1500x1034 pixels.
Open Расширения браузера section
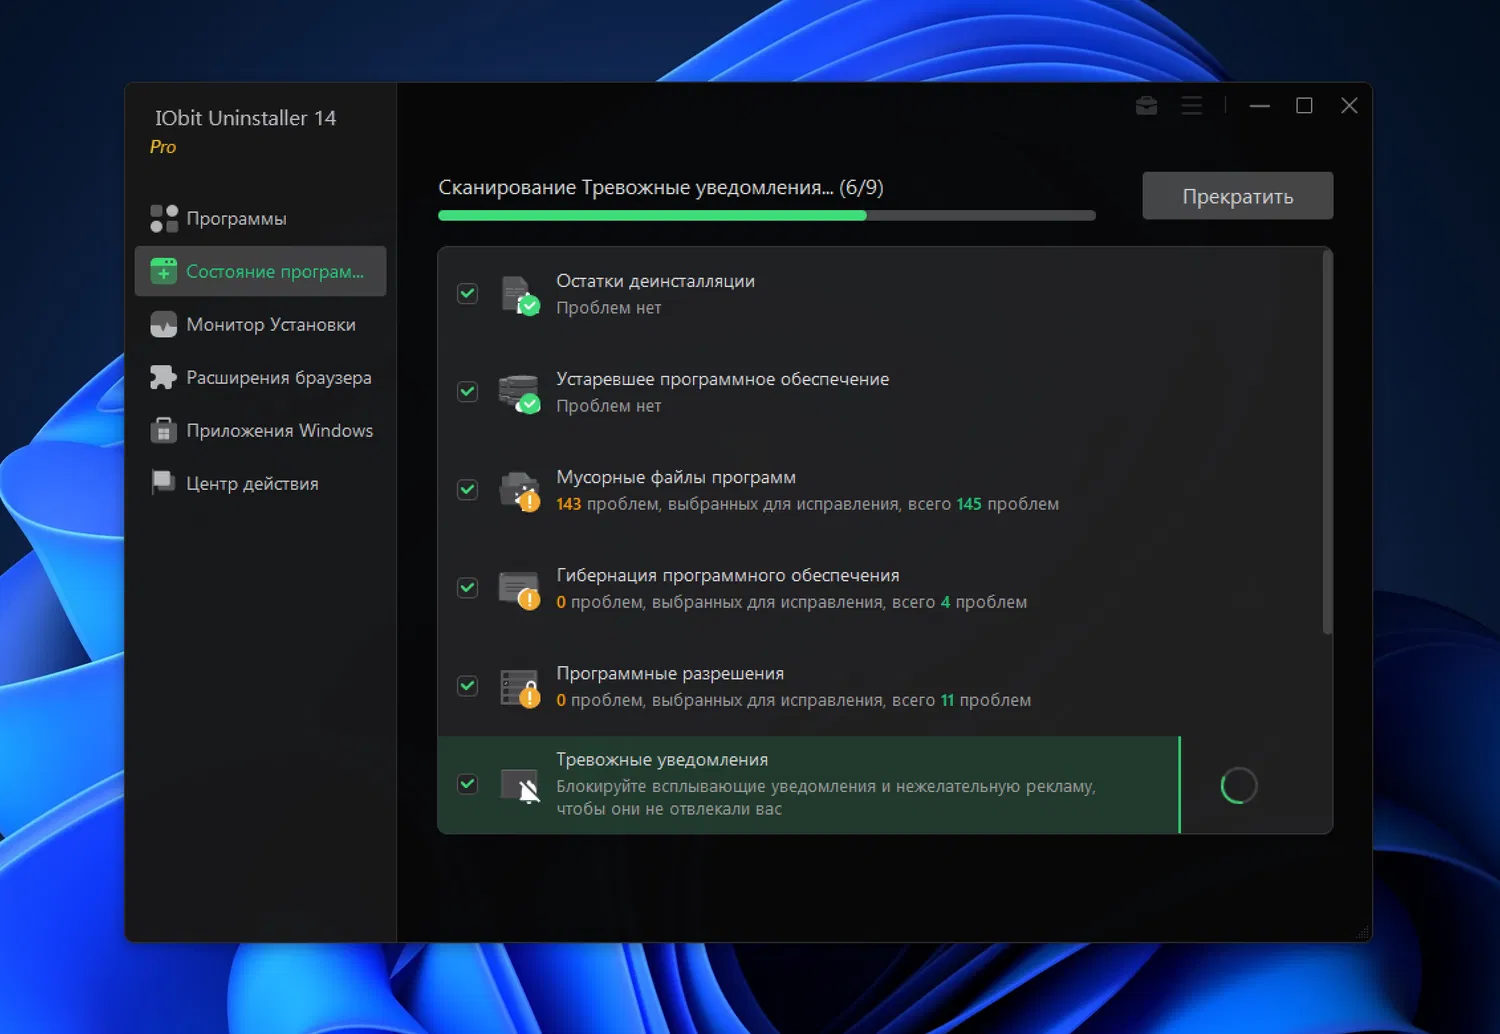click(260, 377)
